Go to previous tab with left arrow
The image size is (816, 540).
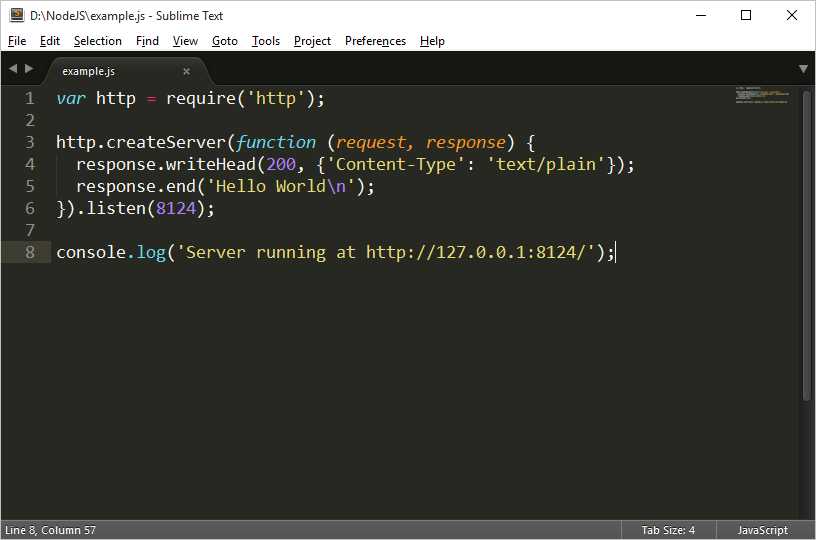tap(13, 69)
